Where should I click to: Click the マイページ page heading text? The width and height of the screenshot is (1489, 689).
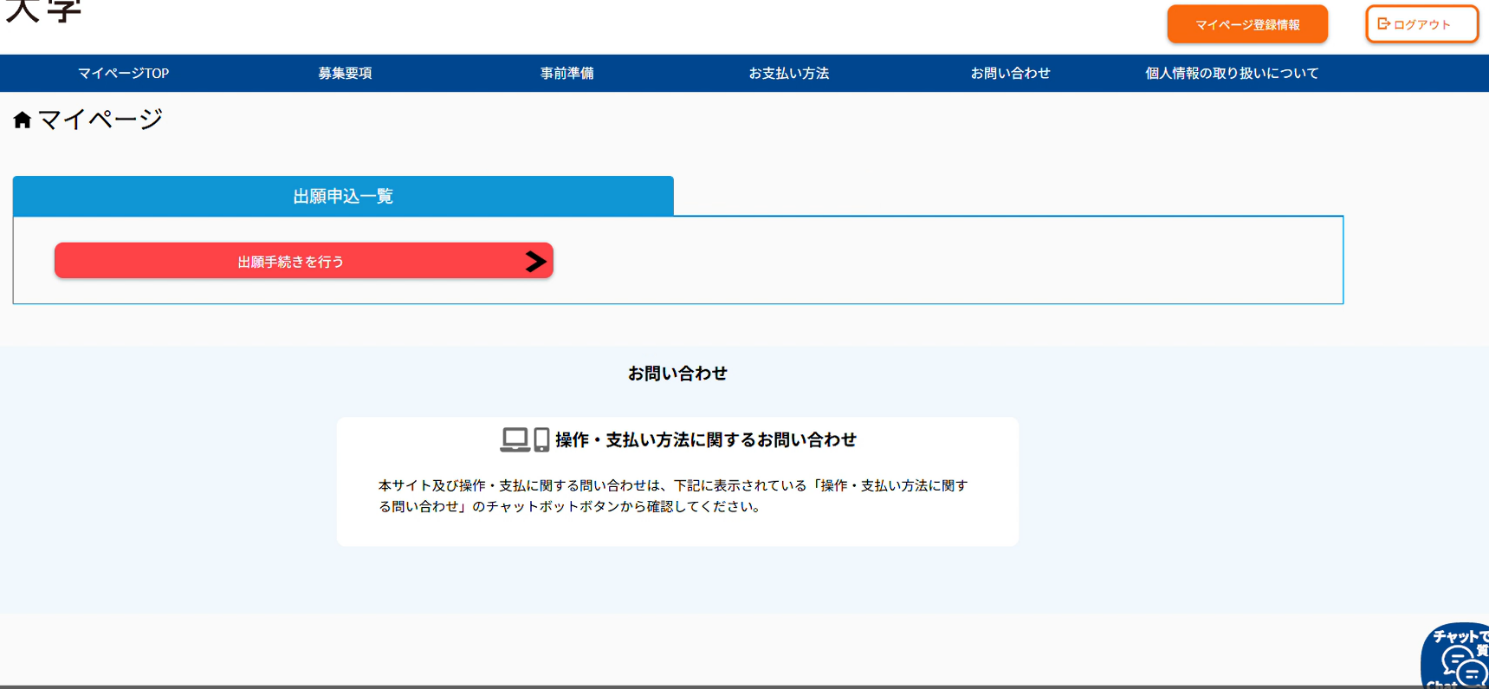click(100, 120)
